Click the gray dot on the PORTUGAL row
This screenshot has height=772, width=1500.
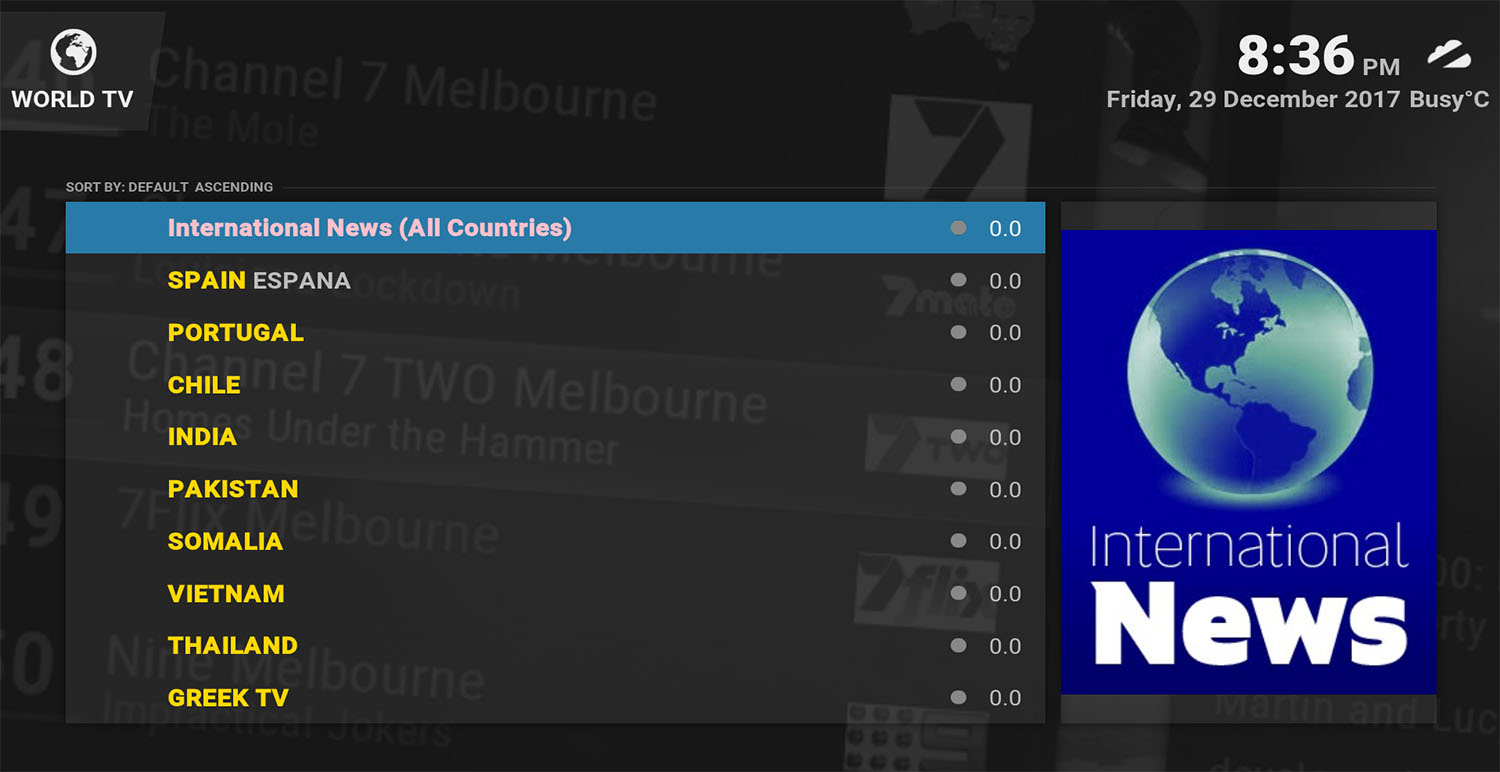coord(958,332)
